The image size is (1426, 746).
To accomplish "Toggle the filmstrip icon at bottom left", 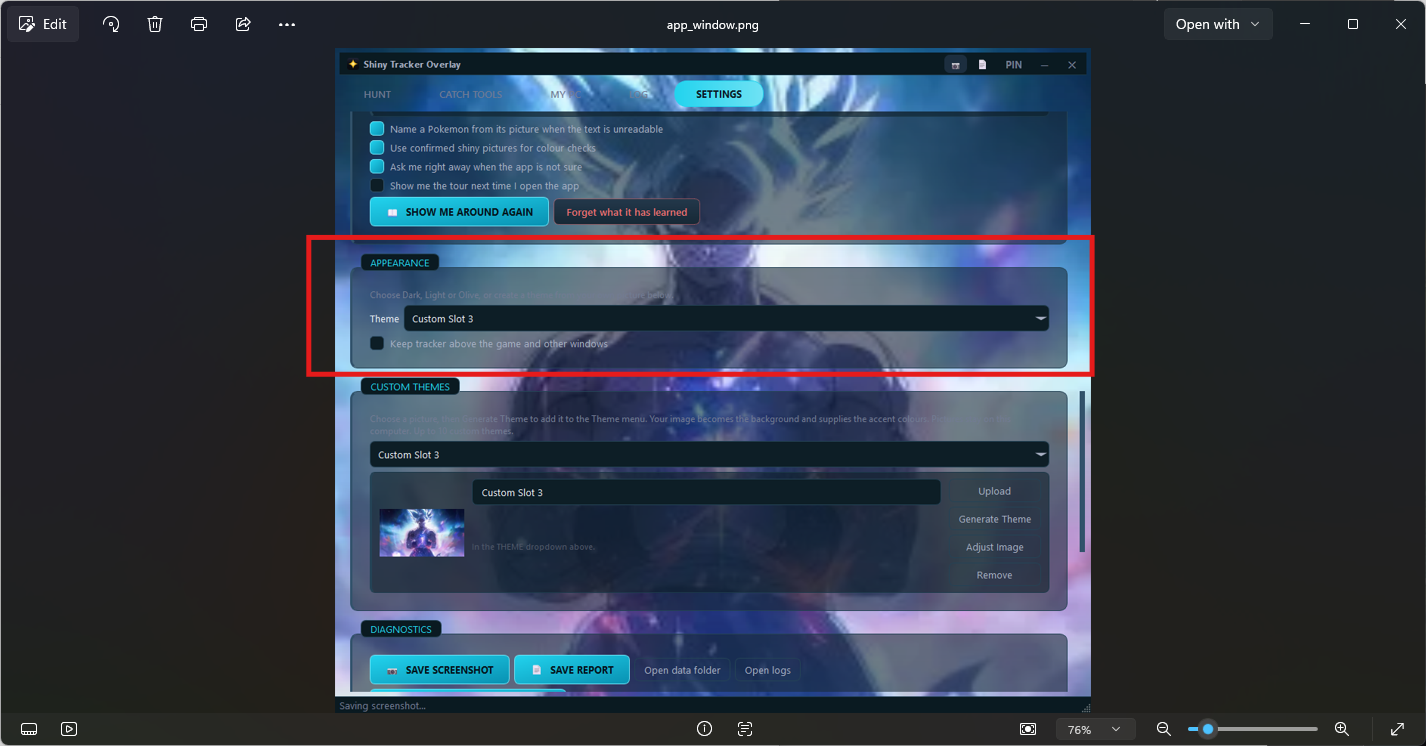I will pos(29,729).
